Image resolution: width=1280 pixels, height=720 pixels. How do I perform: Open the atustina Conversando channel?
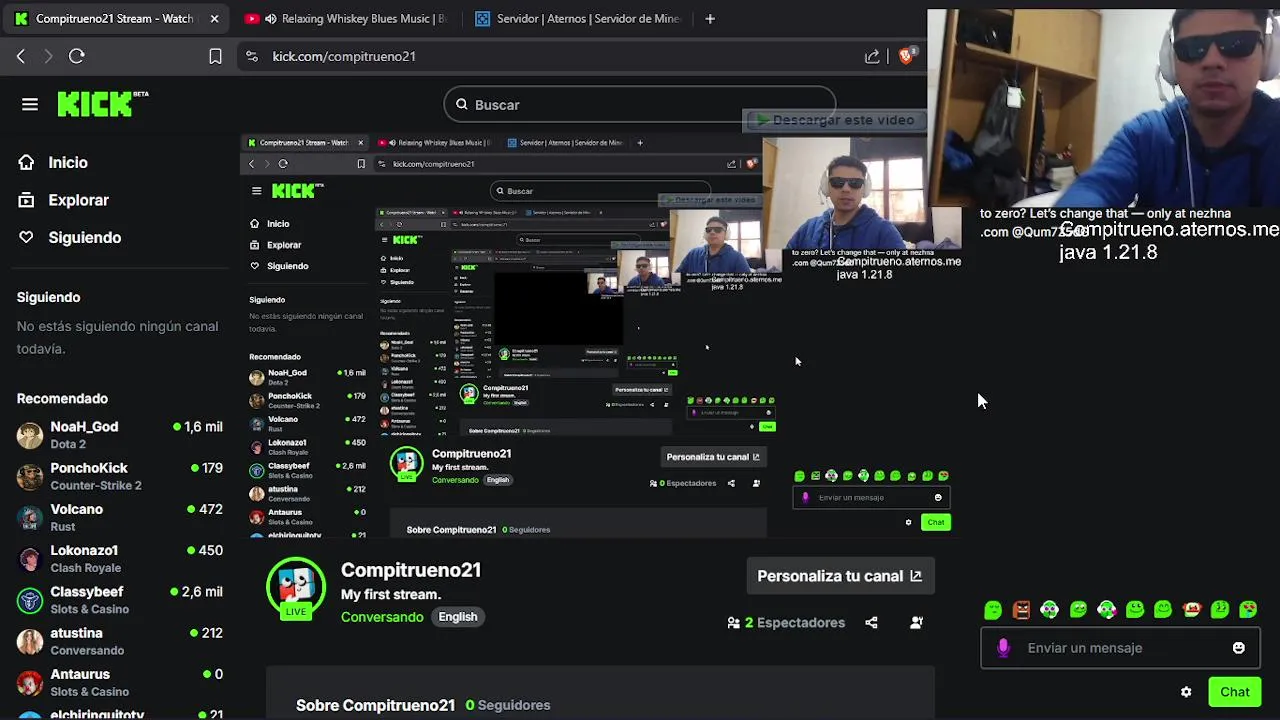pos(120,641)
